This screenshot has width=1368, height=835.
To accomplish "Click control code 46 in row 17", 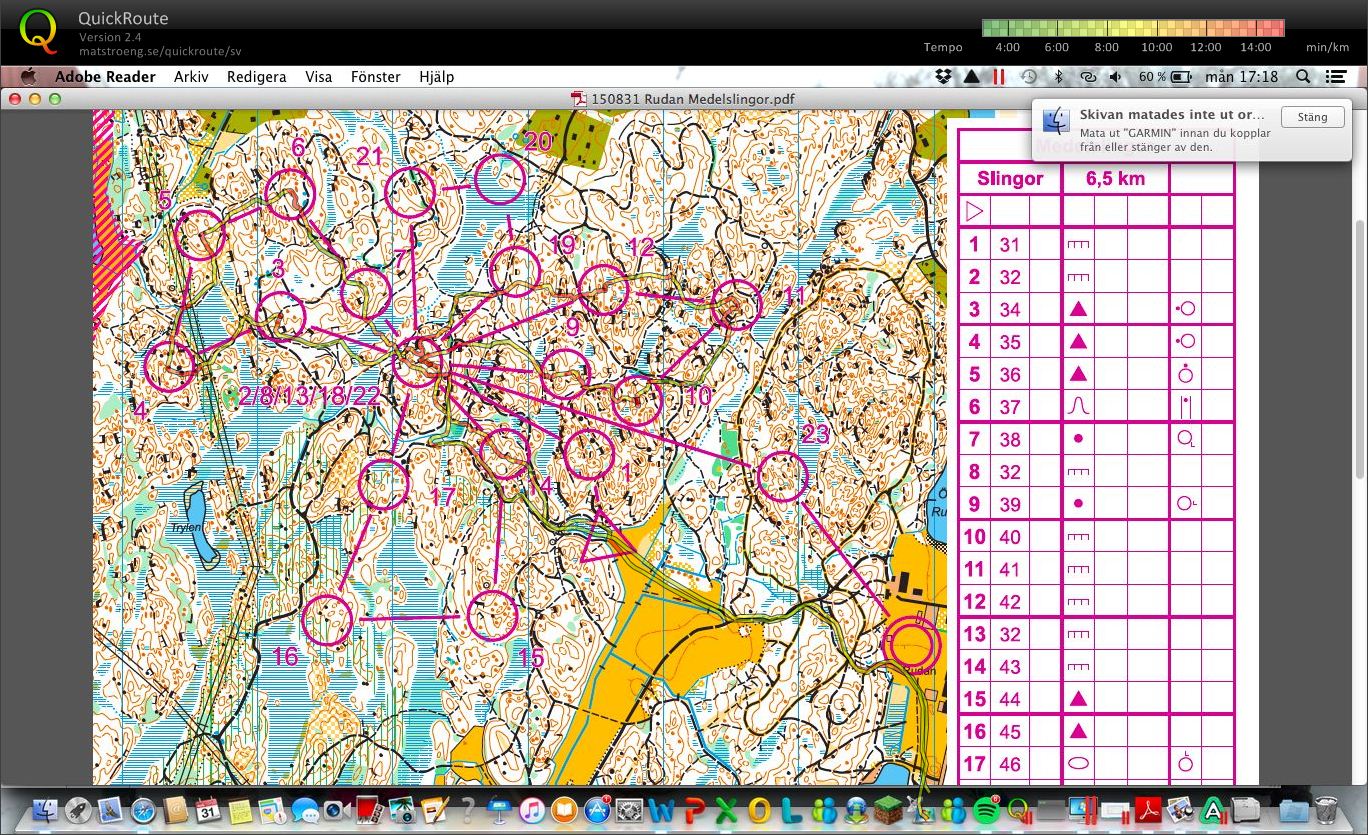I will tap(1009, 764).
